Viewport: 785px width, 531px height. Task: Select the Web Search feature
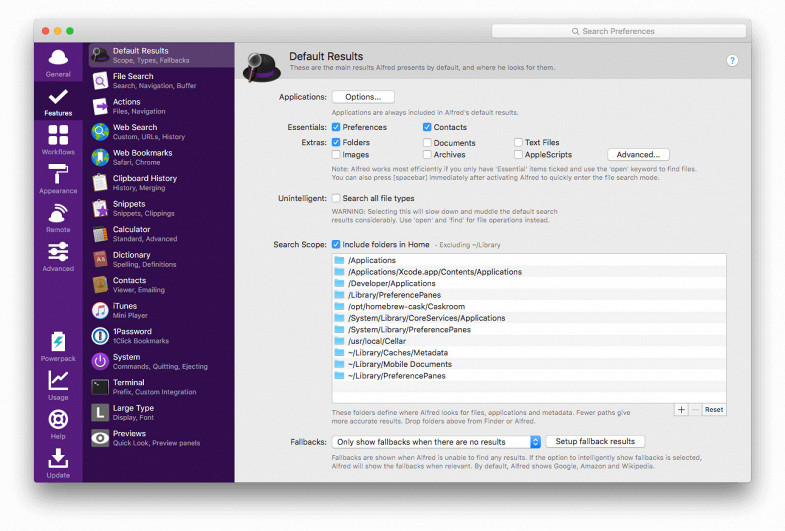(161, 132)
